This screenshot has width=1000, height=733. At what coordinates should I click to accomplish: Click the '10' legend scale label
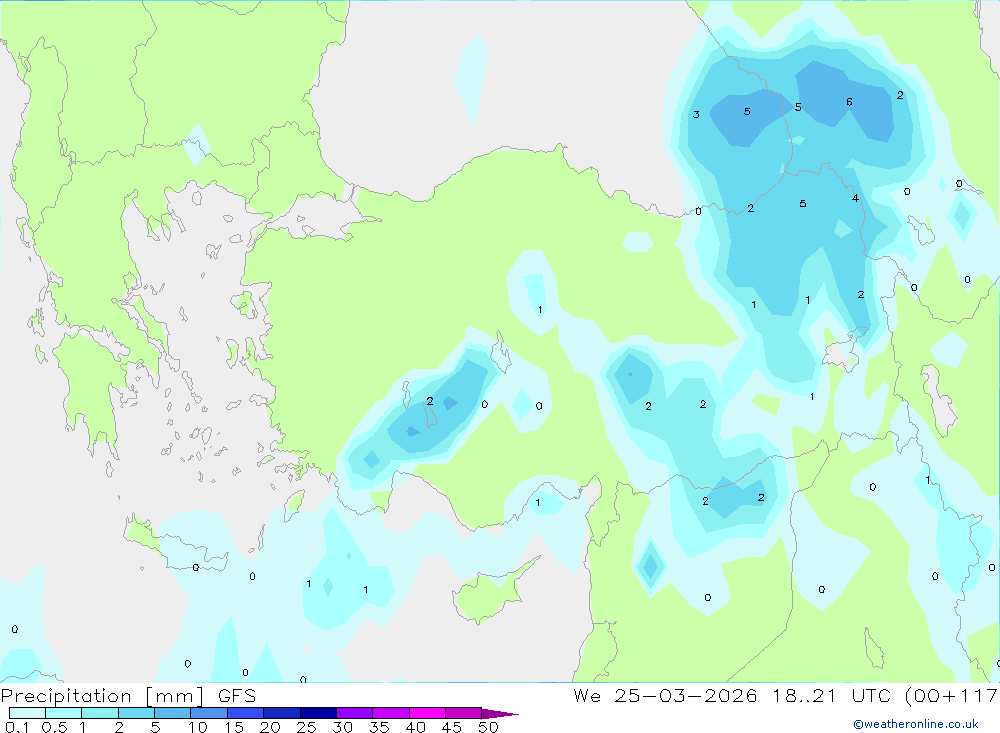[x=198, y=727]
